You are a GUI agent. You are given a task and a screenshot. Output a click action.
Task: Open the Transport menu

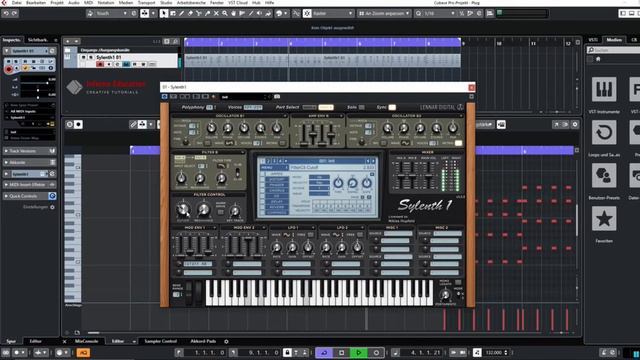point(147,2)
